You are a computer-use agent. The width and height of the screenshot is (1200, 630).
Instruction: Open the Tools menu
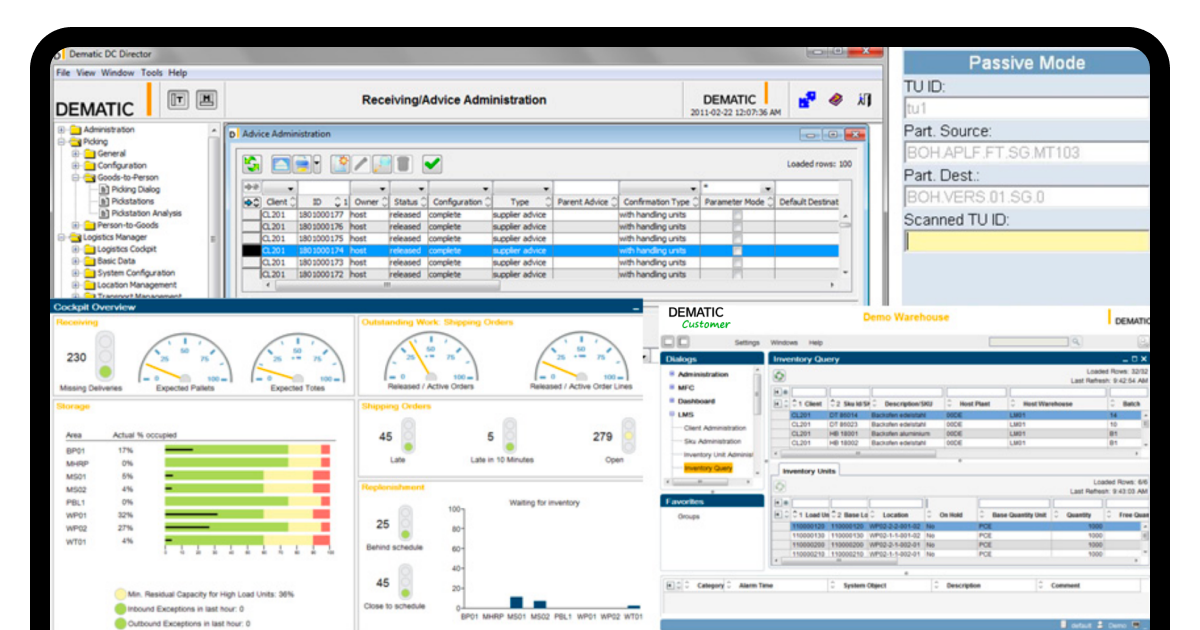[151, 73]
